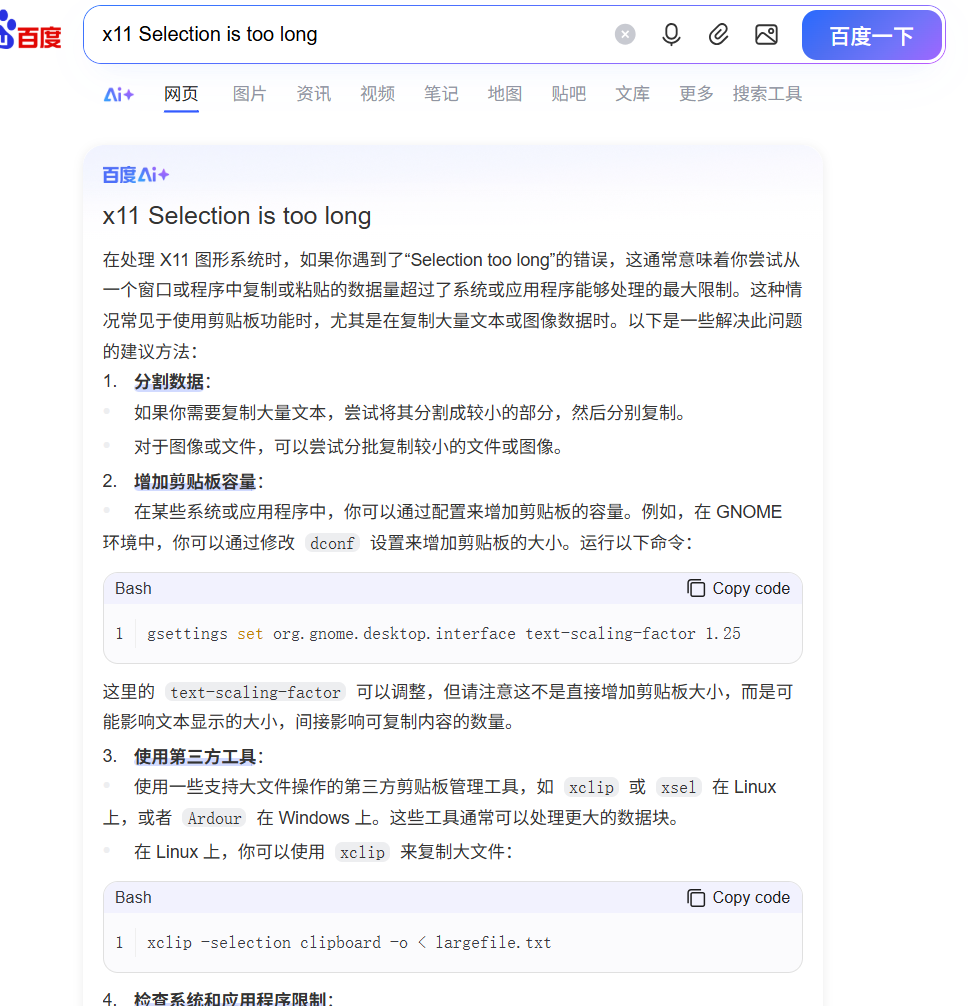Viewport: 968px width, 1006px height.
Task: Focus the search input field
Action: (x=350, y=34)
